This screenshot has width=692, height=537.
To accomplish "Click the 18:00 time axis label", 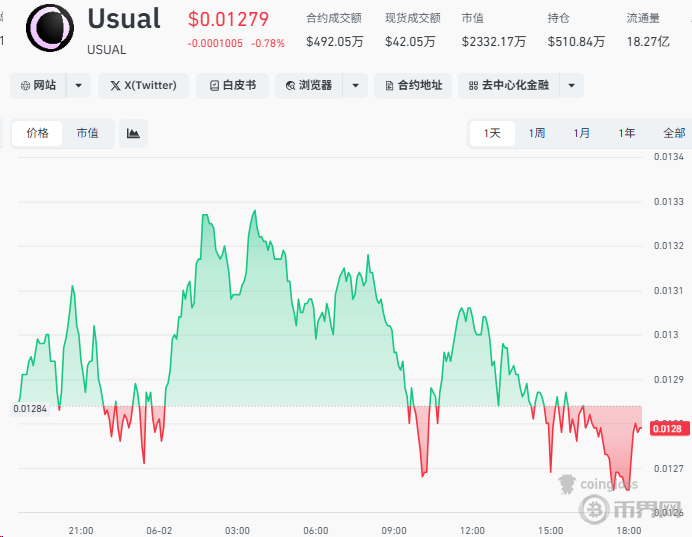I will click(x=629, y=530).
